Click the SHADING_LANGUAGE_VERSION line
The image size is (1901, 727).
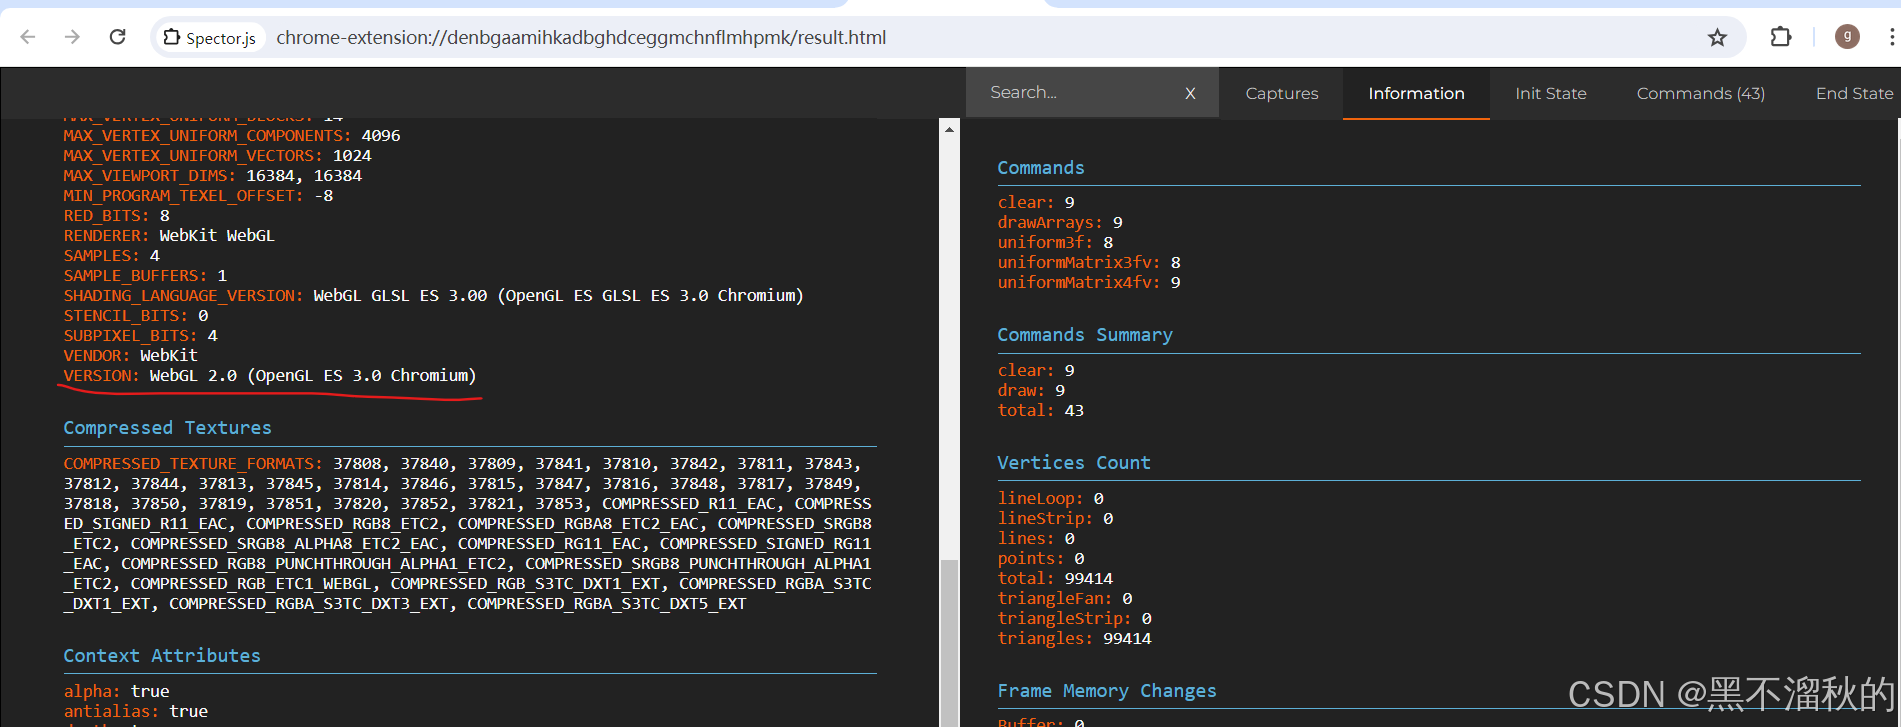433,296
